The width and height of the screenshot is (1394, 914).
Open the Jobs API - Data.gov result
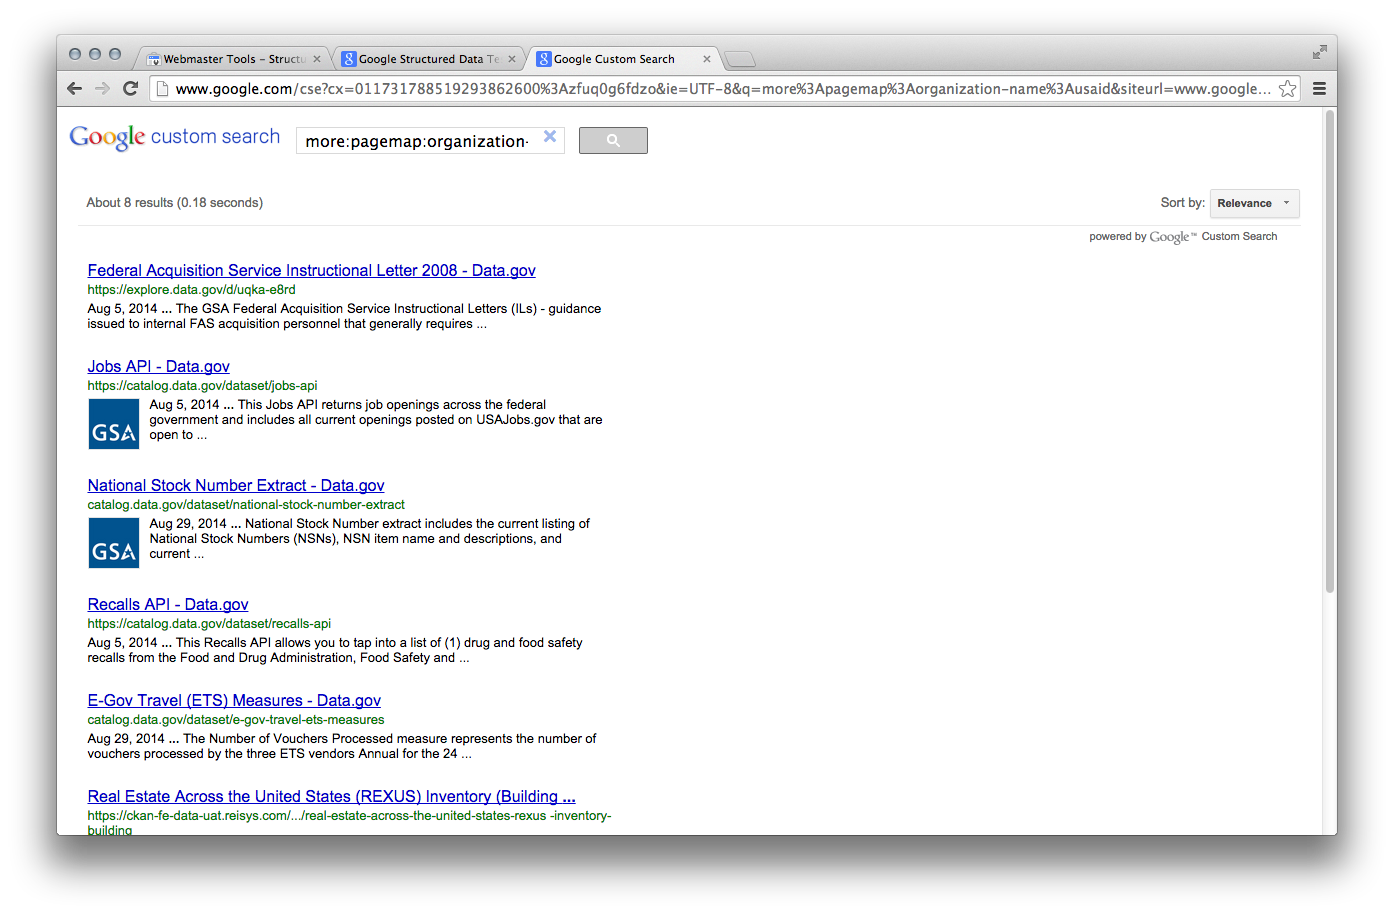coord(158,366)
